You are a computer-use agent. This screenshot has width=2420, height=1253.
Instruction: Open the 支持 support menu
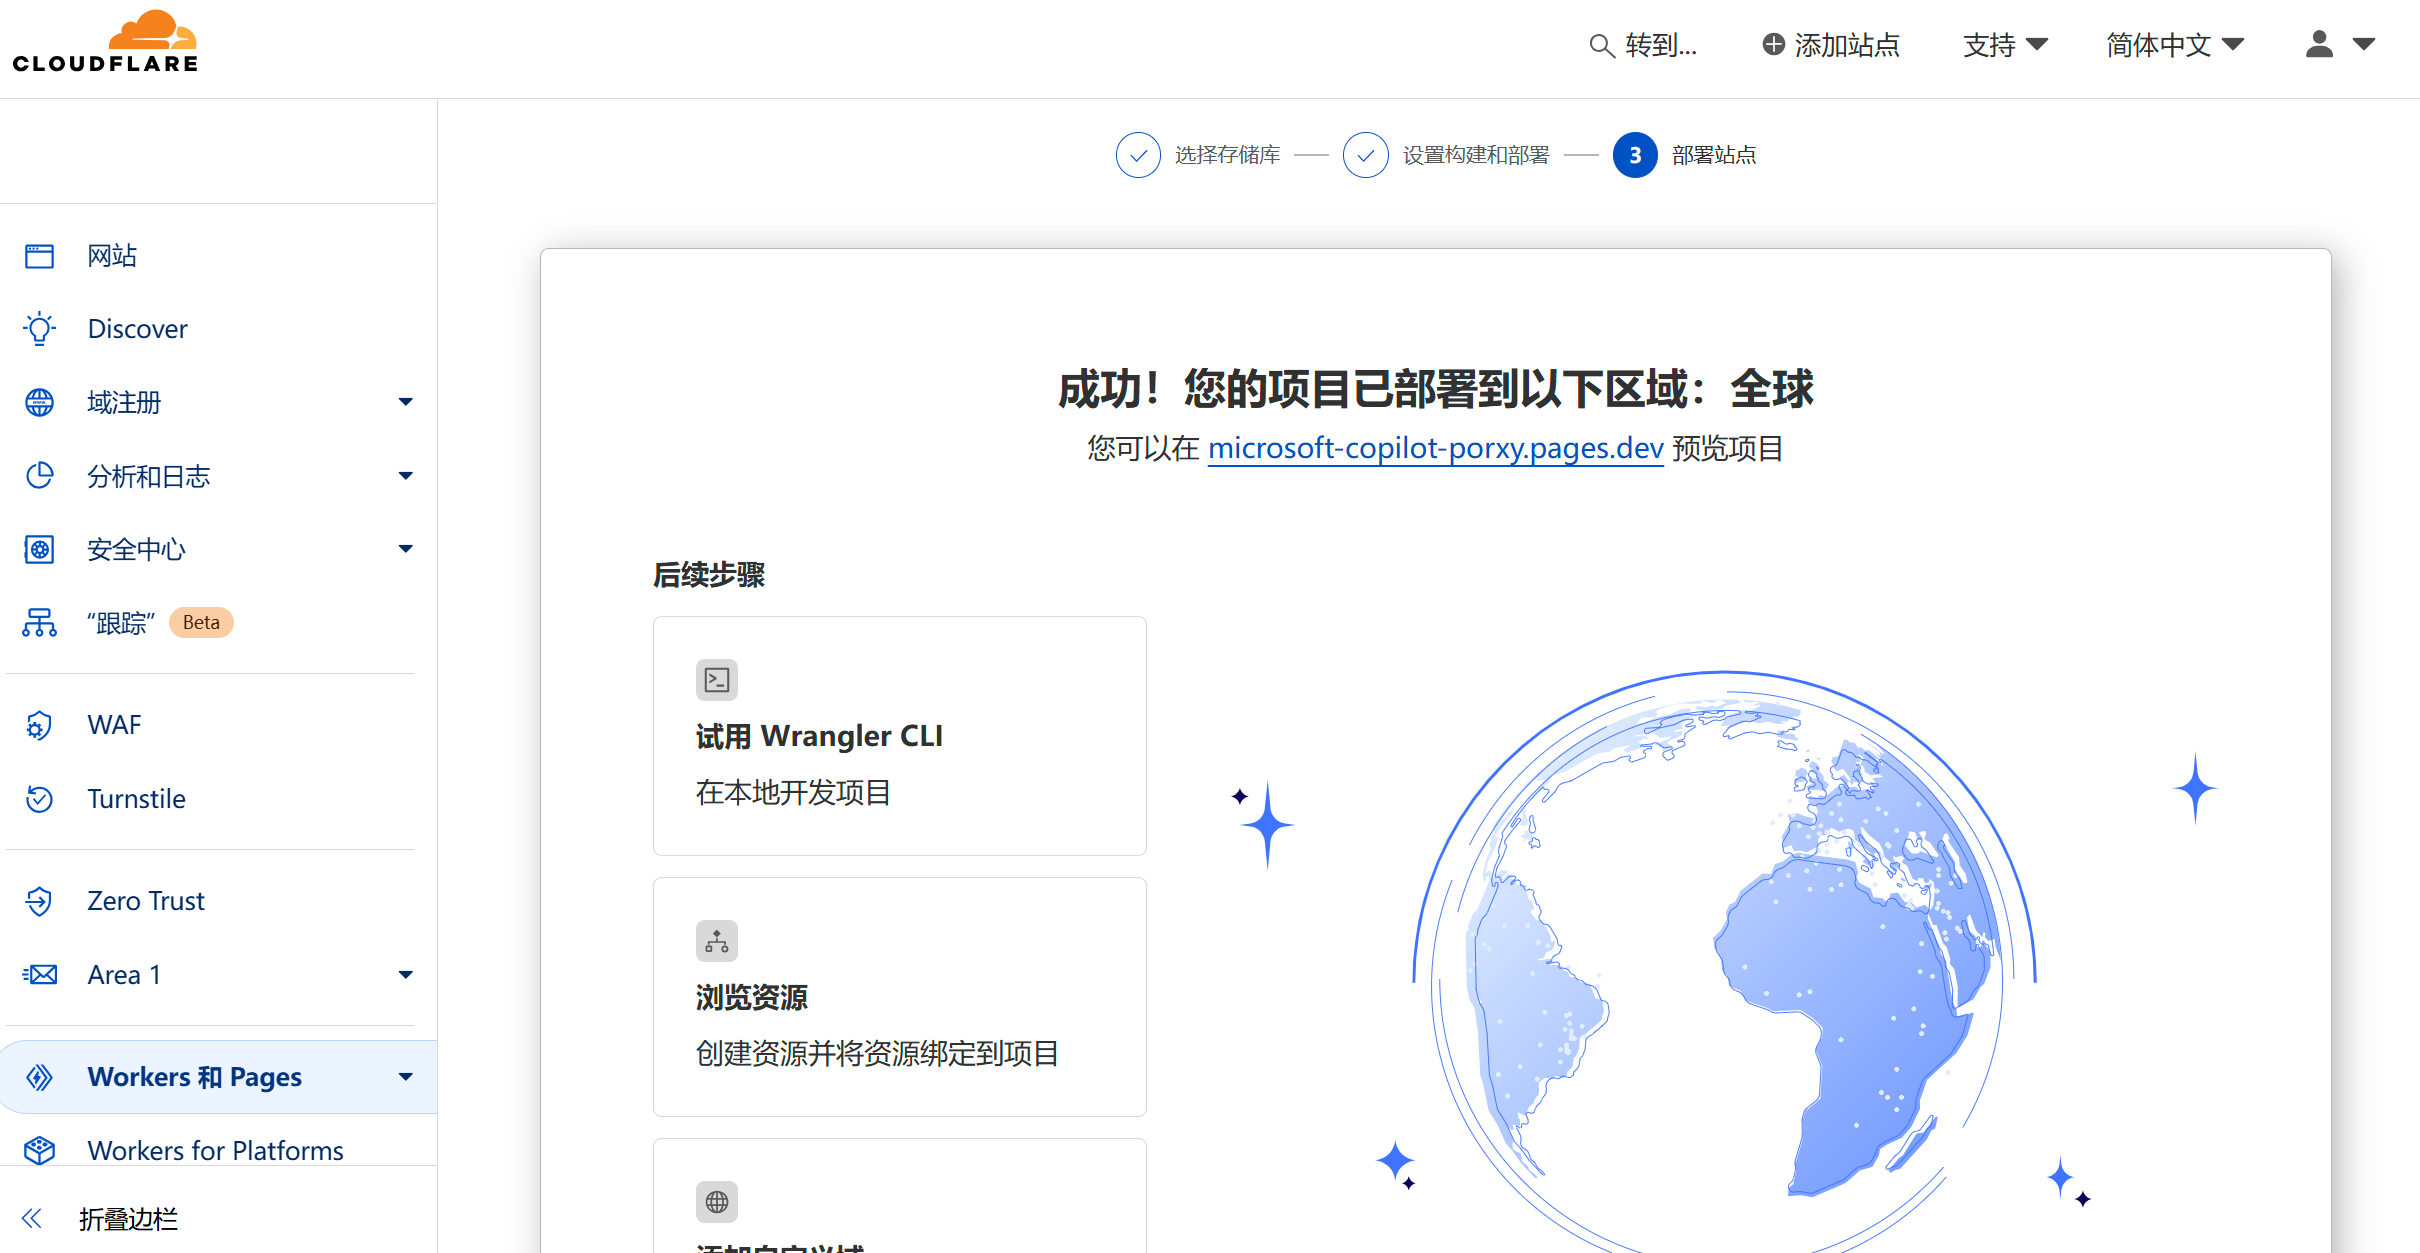click(x=2005, y=45)
